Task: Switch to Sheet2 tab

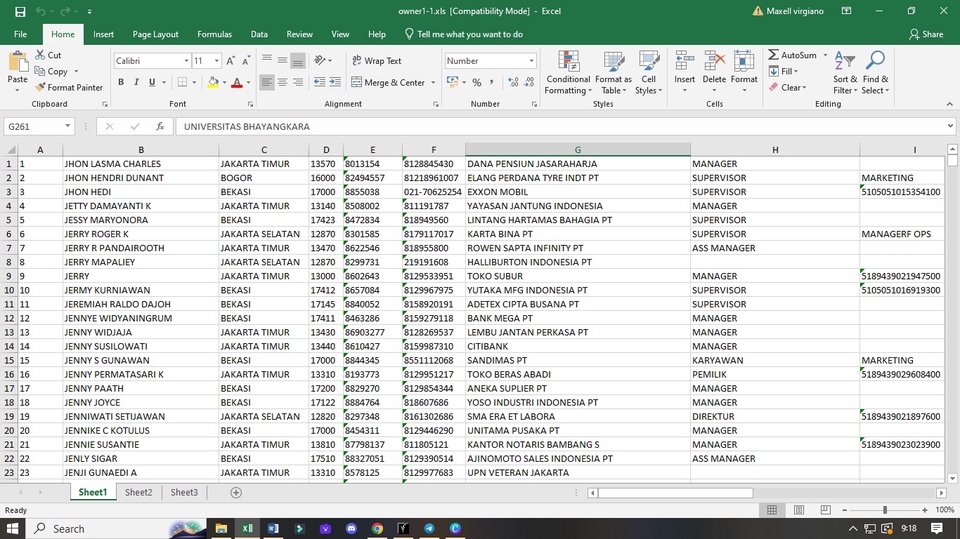Action: pos(138,492)
